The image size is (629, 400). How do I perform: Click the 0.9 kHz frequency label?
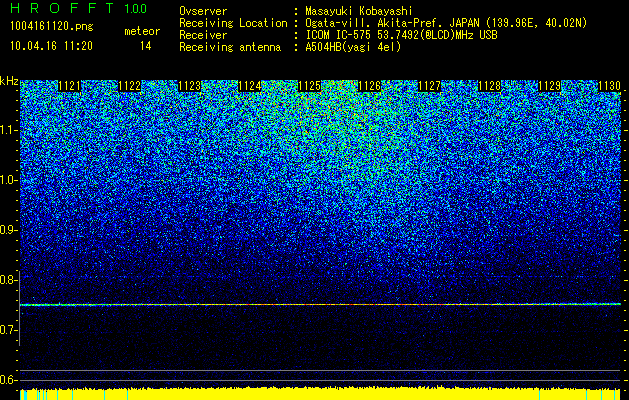click(8, 230)
